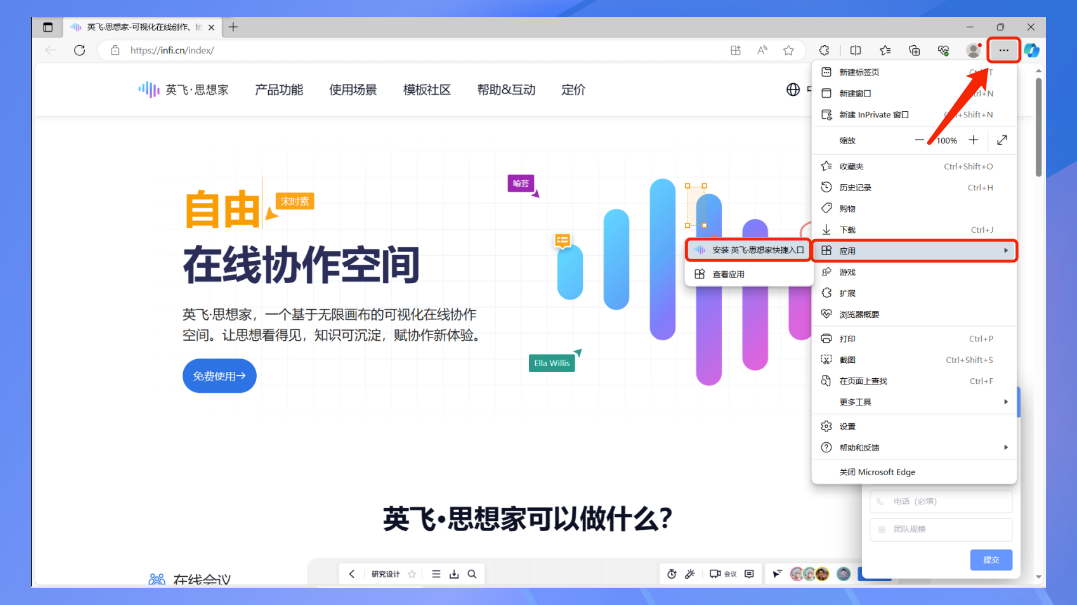Click the back chevron beside 研究设计
Screen dimensions: 1077x605
[352, 574]
